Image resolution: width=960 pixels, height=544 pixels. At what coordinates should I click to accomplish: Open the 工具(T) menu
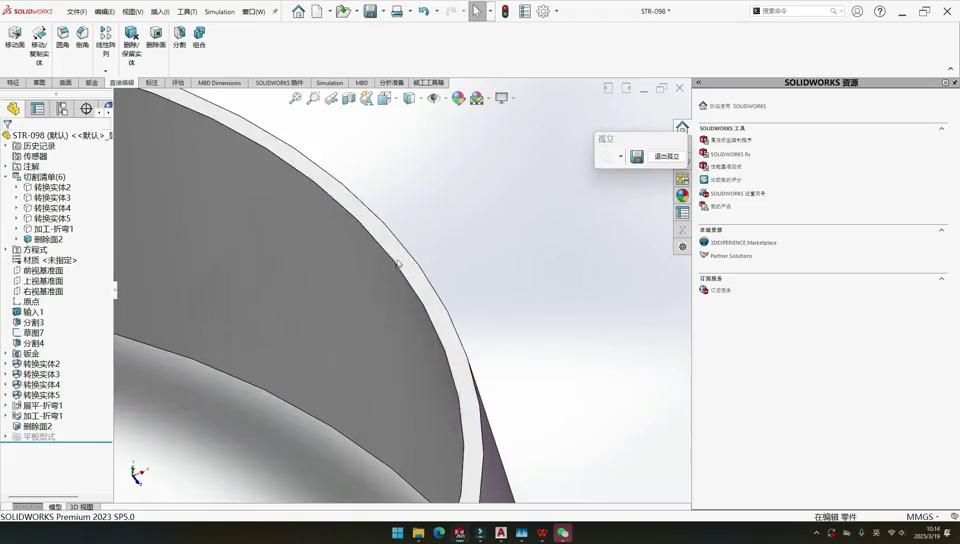click(x=187, y=12)
